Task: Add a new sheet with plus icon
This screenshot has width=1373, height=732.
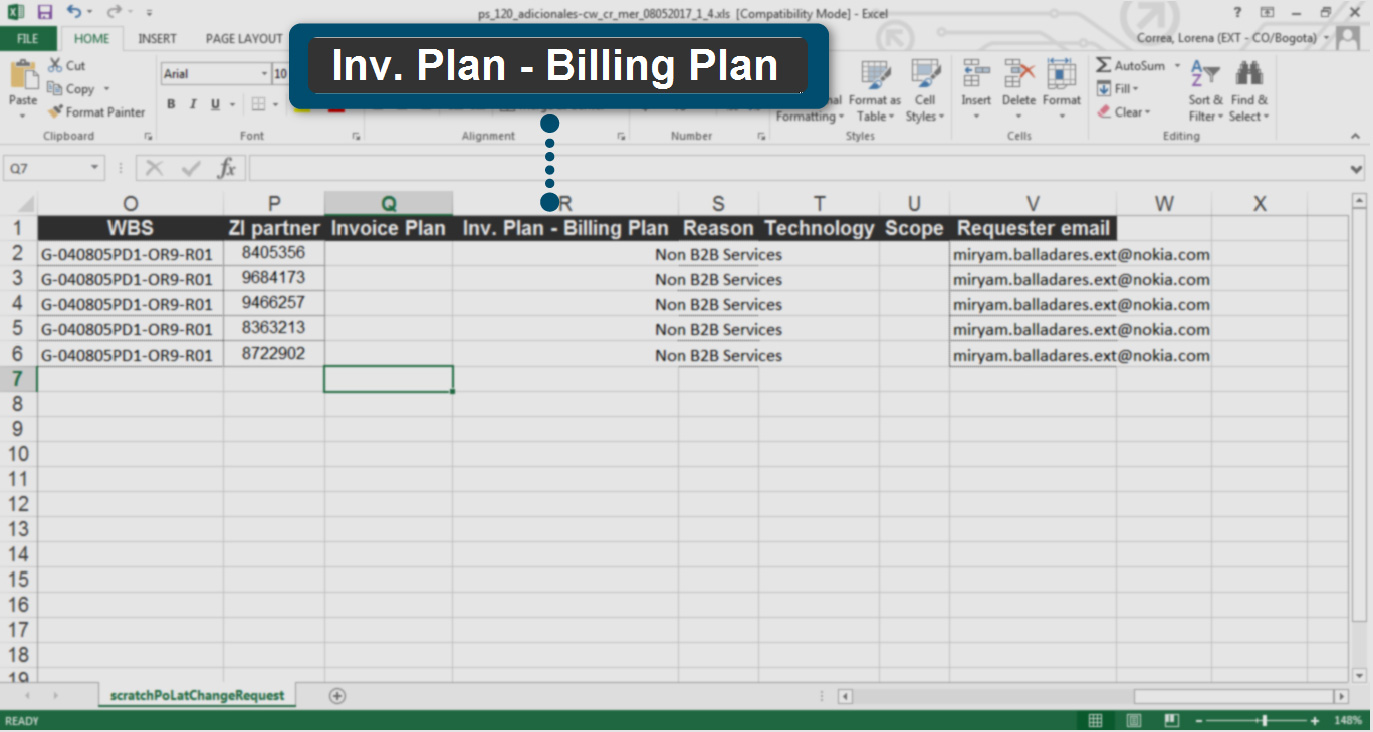Action: 337,696
